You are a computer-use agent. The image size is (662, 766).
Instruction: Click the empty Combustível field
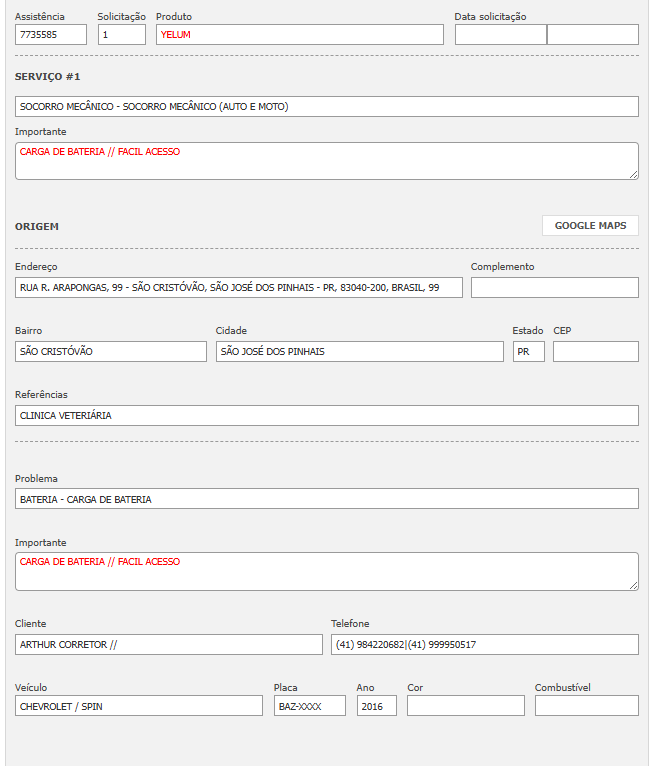(586, 706)
